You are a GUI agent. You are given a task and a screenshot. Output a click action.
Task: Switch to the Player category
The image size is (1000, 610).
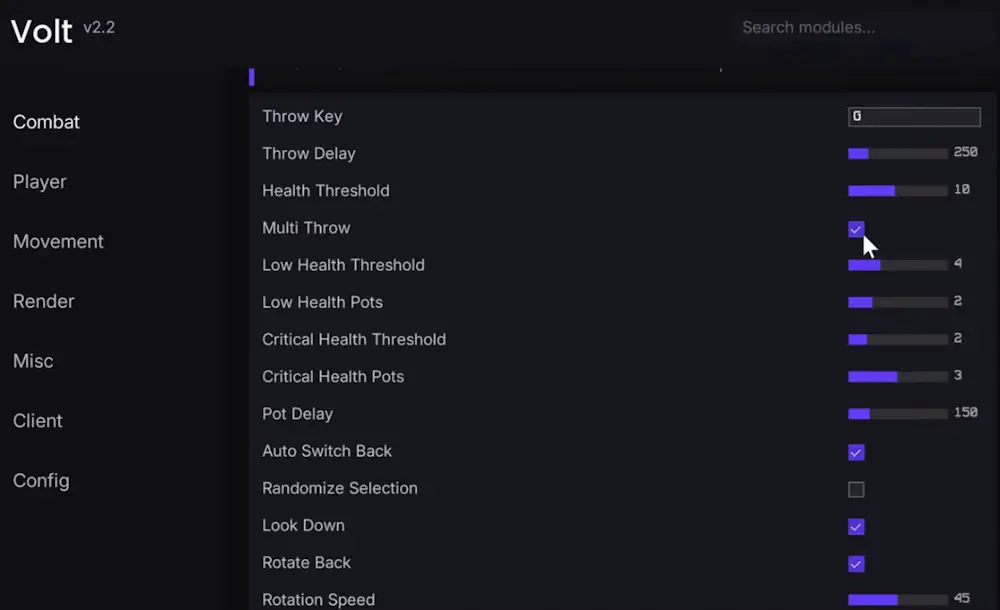click(40, 182)
